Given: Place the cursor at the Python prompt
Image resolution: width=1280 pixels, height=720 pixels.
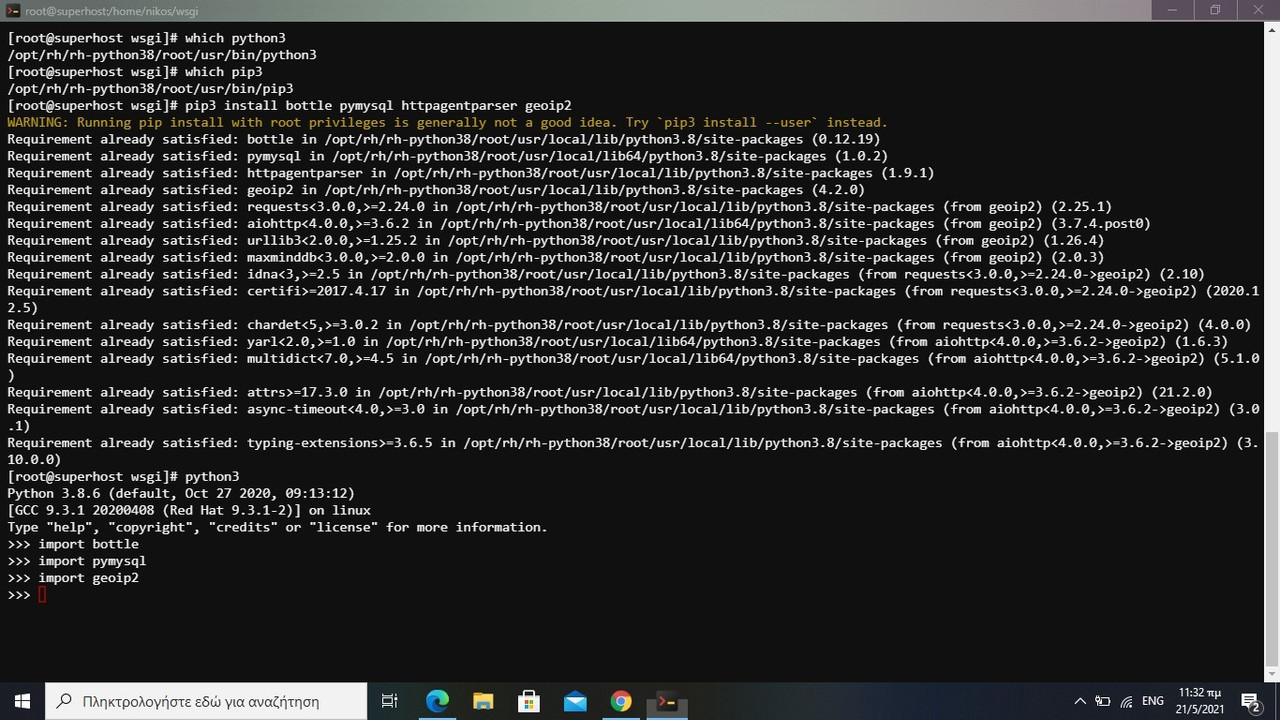Looking at the screenshot, I should click(x=42, y=594).
